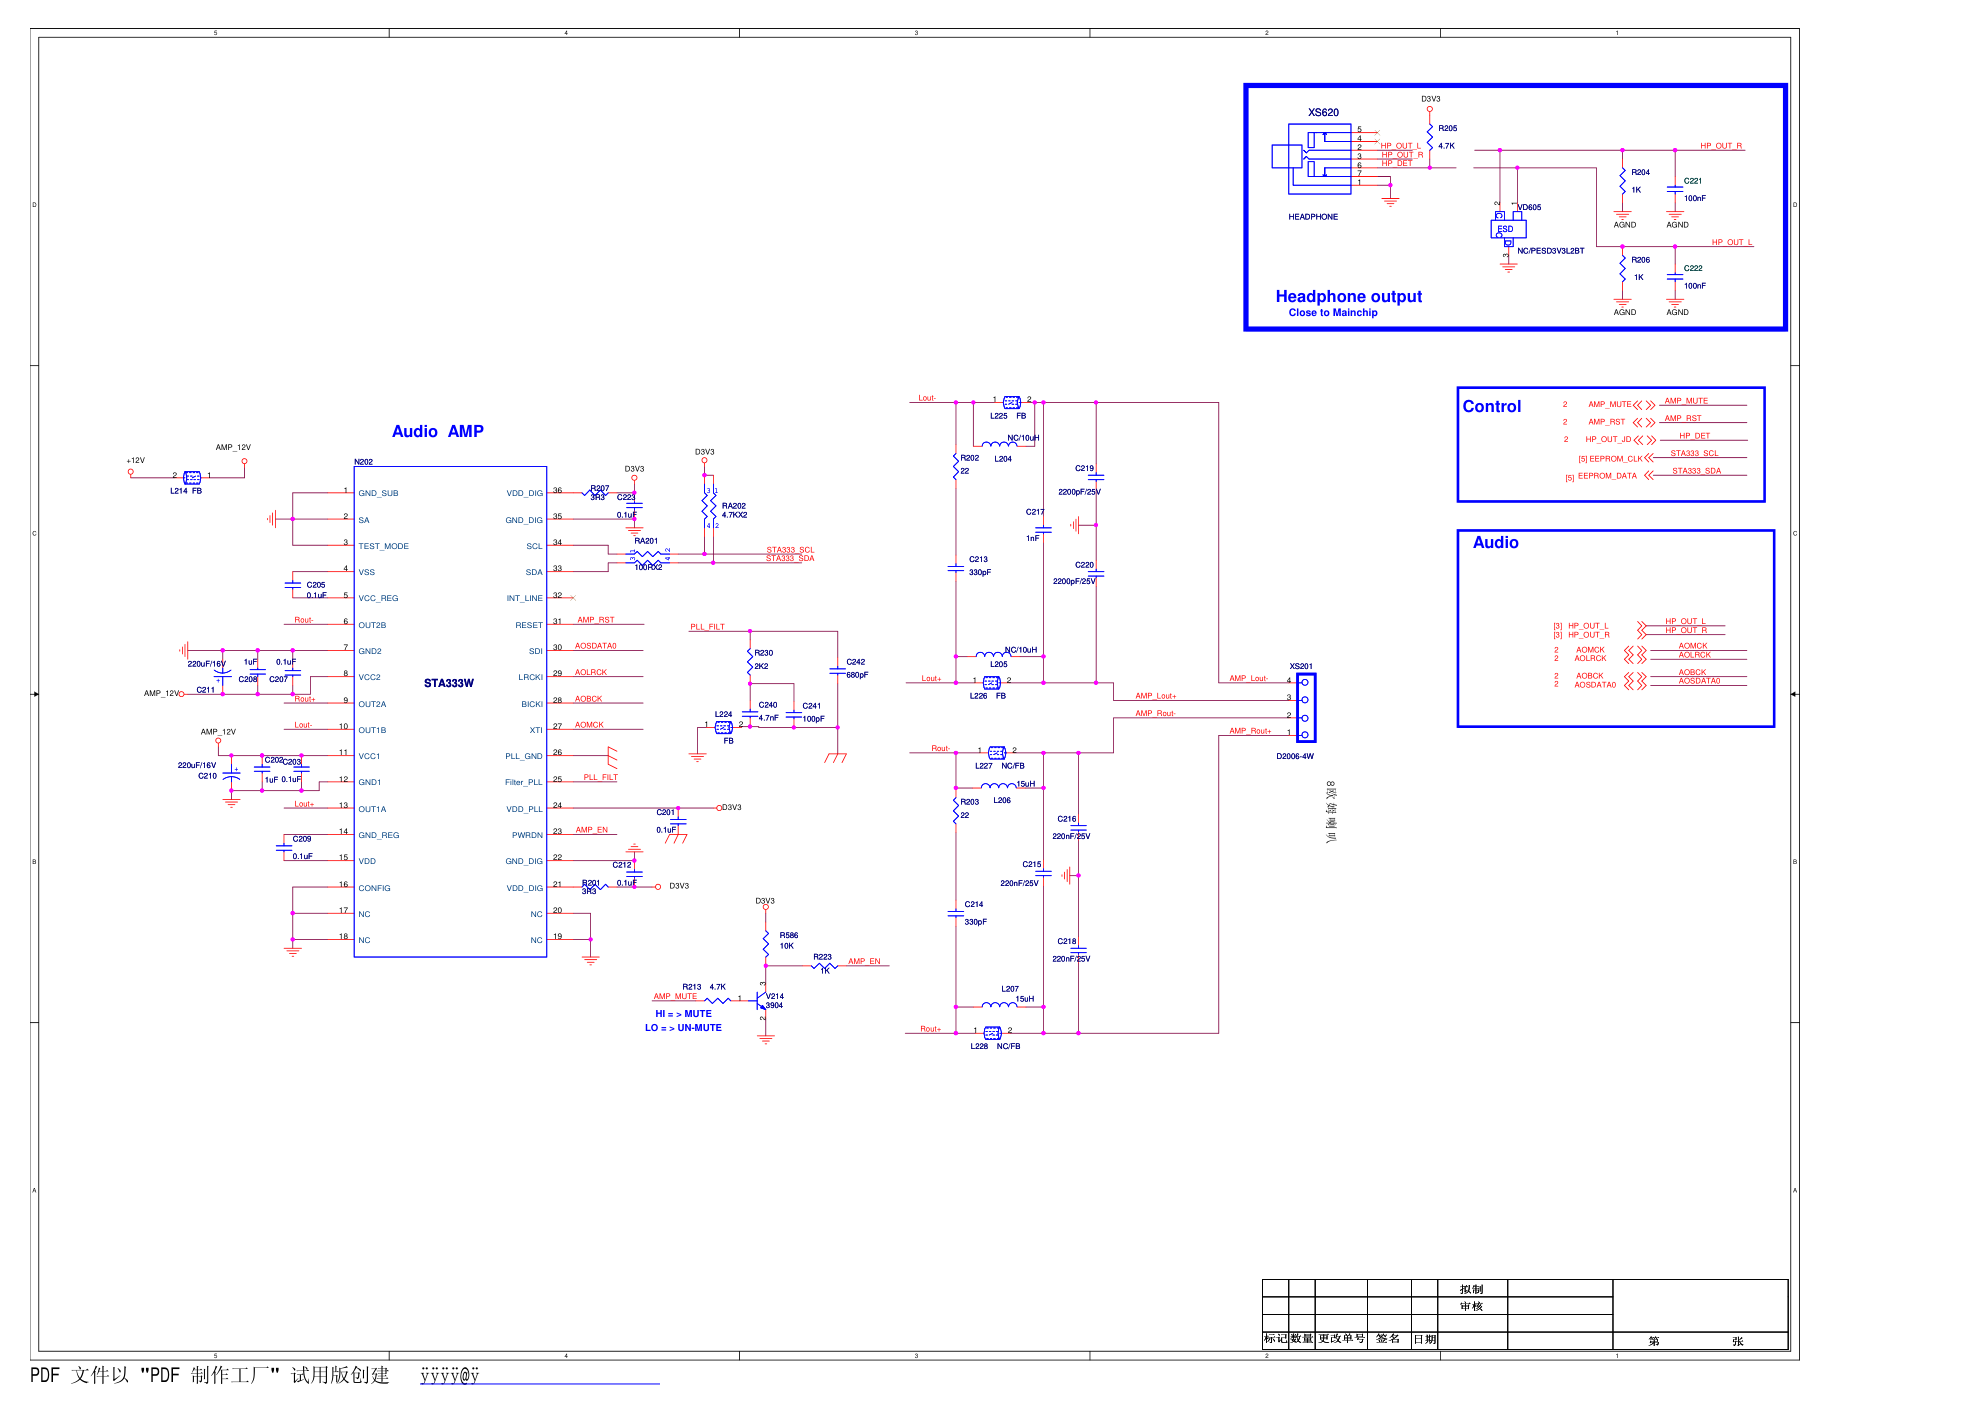Image resolution: width=1984 pixels, height=1402 pixels.
Task: Click the STA333W chip label
Action: (448, 684)
